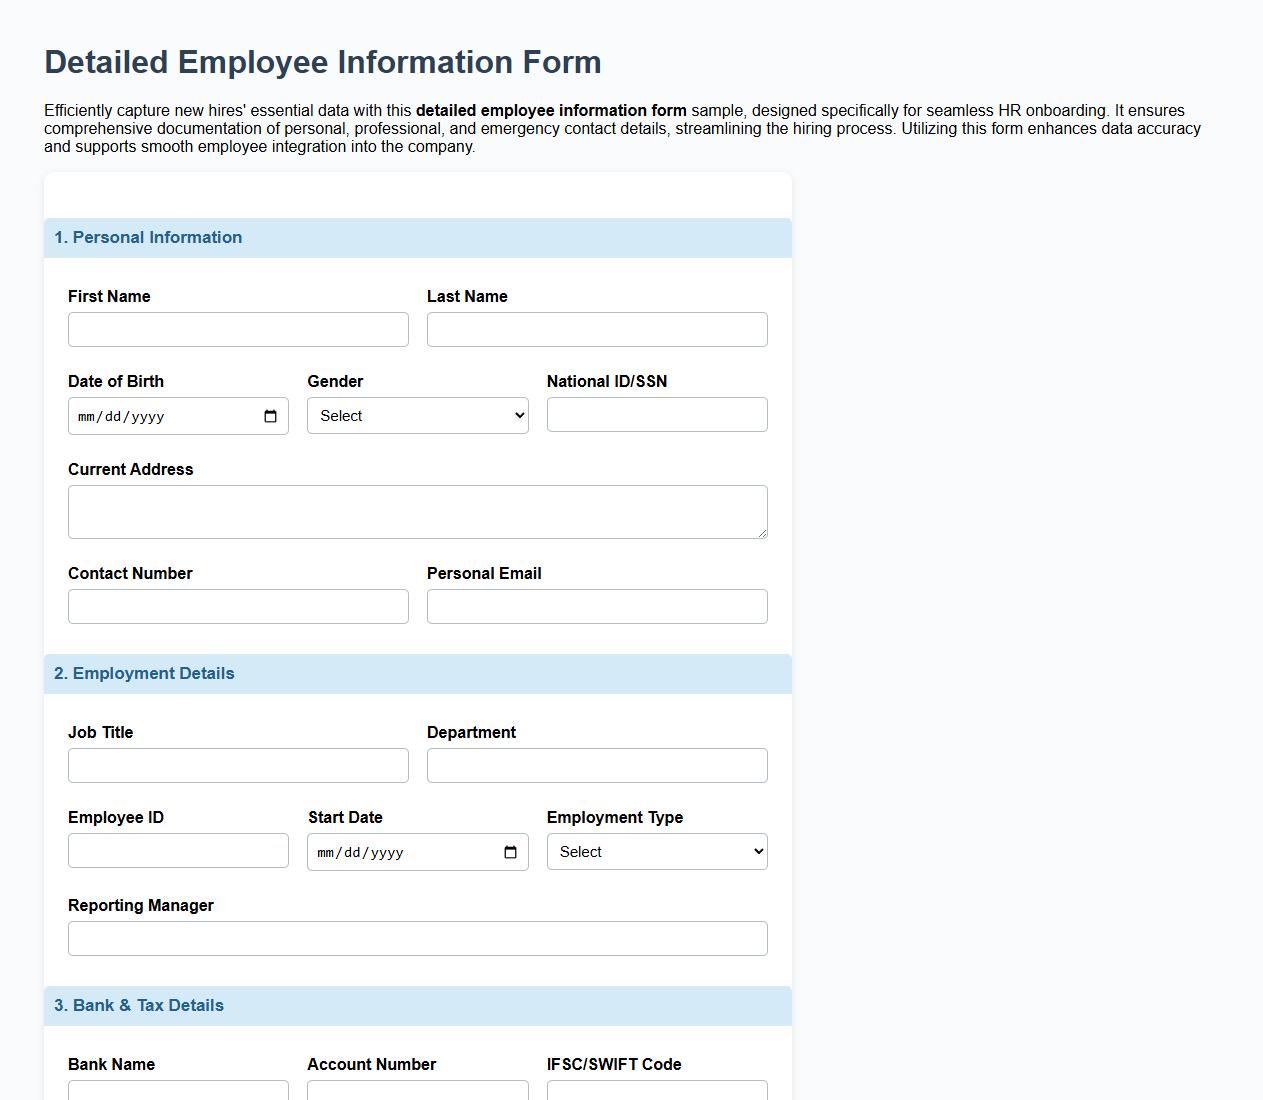Open the Date of Birth calendar picker
1263x1100 pixels.
pos(268,416)
